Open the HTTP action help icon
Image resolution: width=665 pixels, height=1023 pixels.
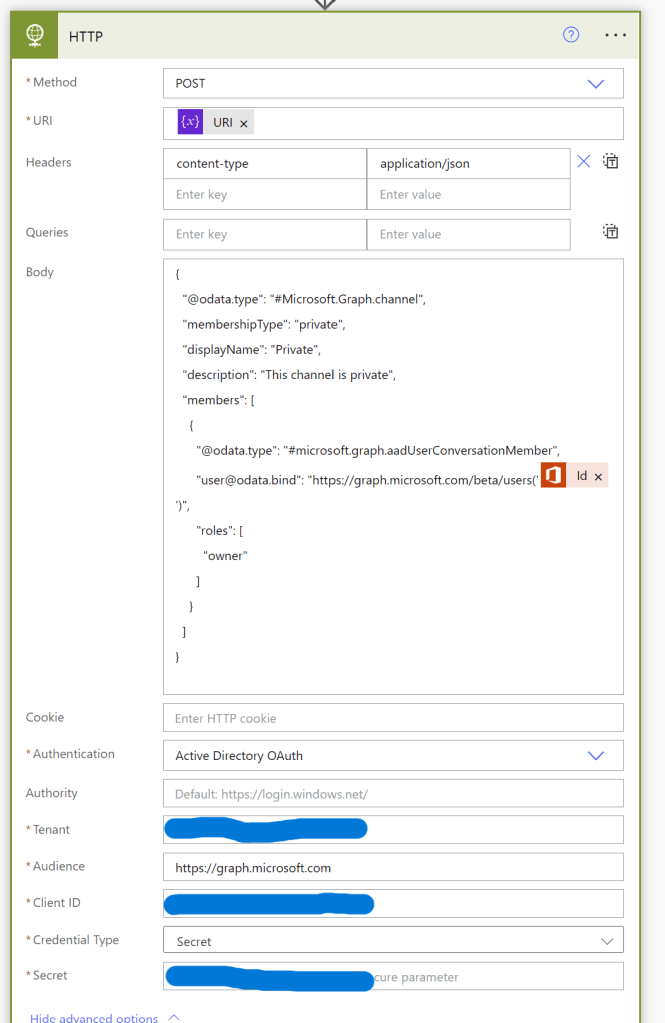[x=571, y=35]
